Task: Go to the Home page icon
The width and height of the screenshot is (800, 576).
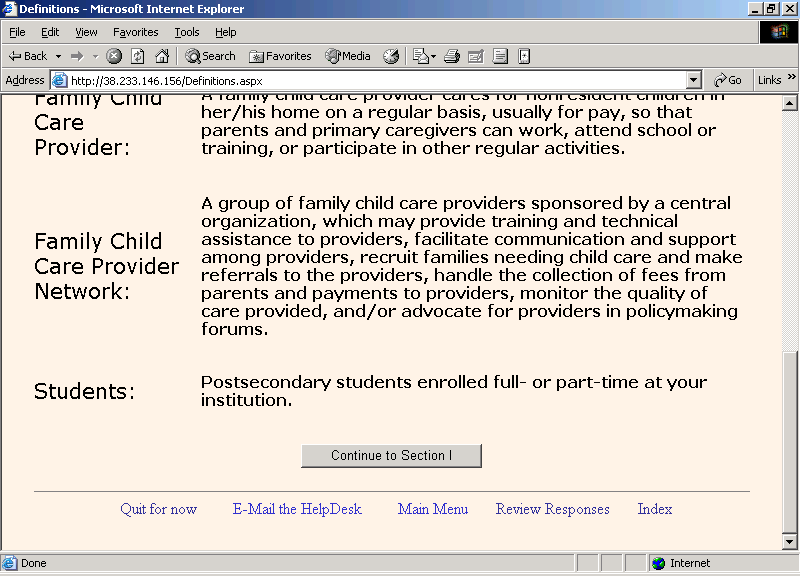Action: click(161, 56)
